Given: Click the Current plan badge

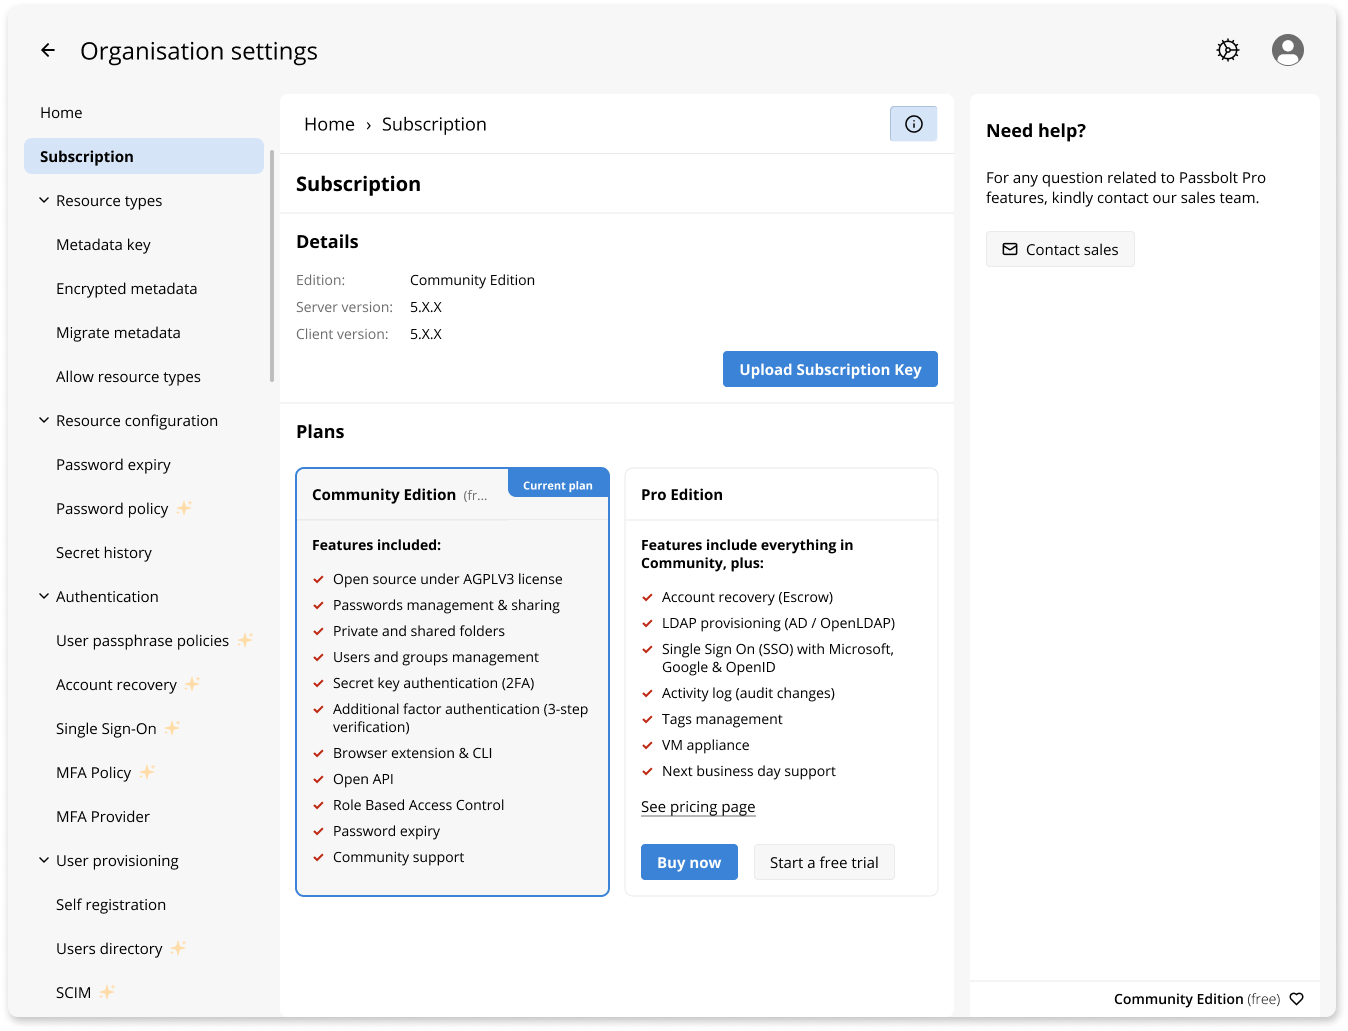Looking at the screenshot, I should point(558,484).
